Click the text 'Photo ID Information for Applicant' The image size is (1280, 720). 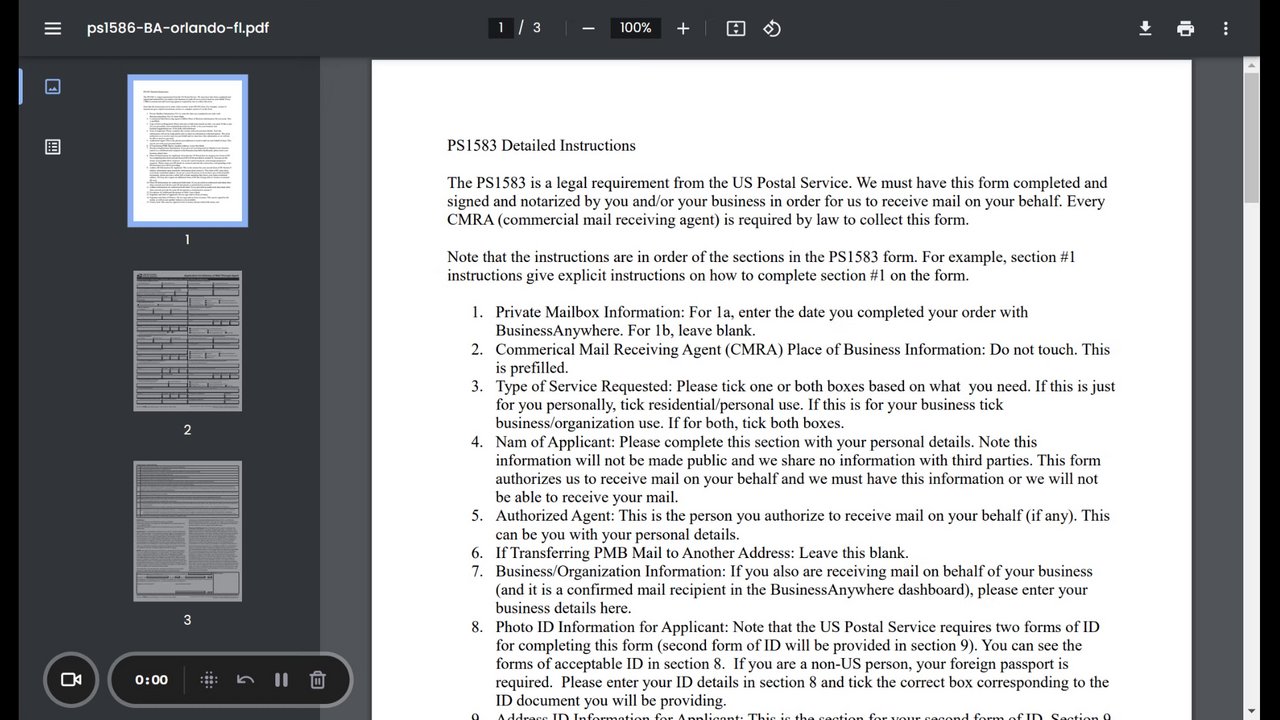612,627
